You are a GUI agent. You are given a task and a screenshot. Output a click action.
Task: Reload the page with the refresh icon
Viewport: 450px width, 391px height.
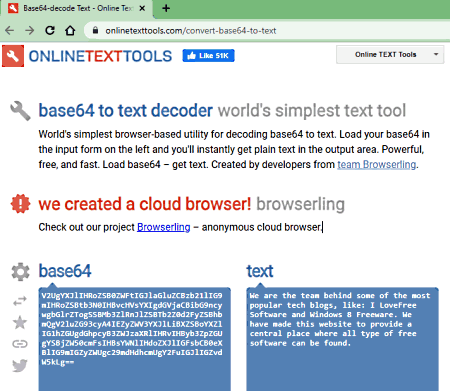(50, 31)
